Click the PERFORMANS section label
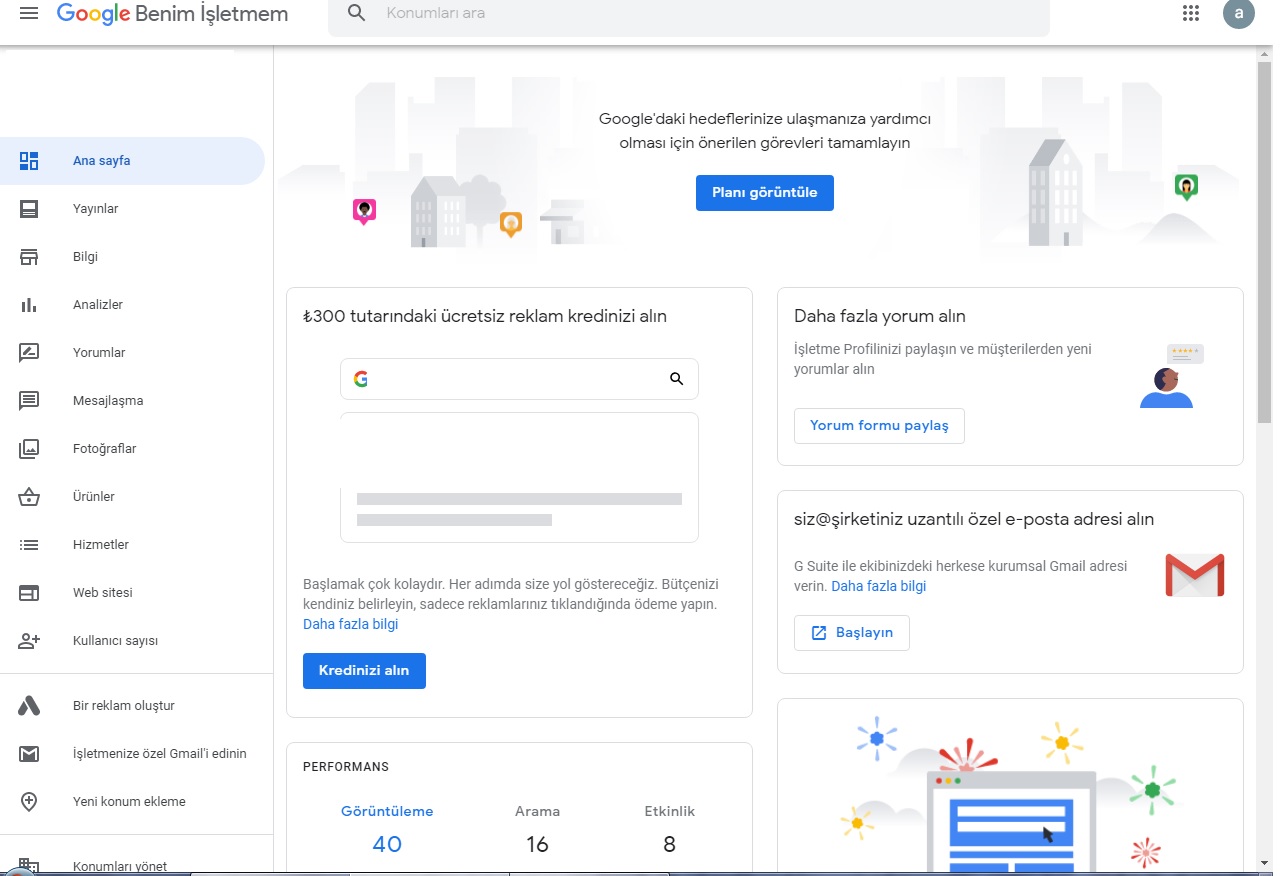 346,767
